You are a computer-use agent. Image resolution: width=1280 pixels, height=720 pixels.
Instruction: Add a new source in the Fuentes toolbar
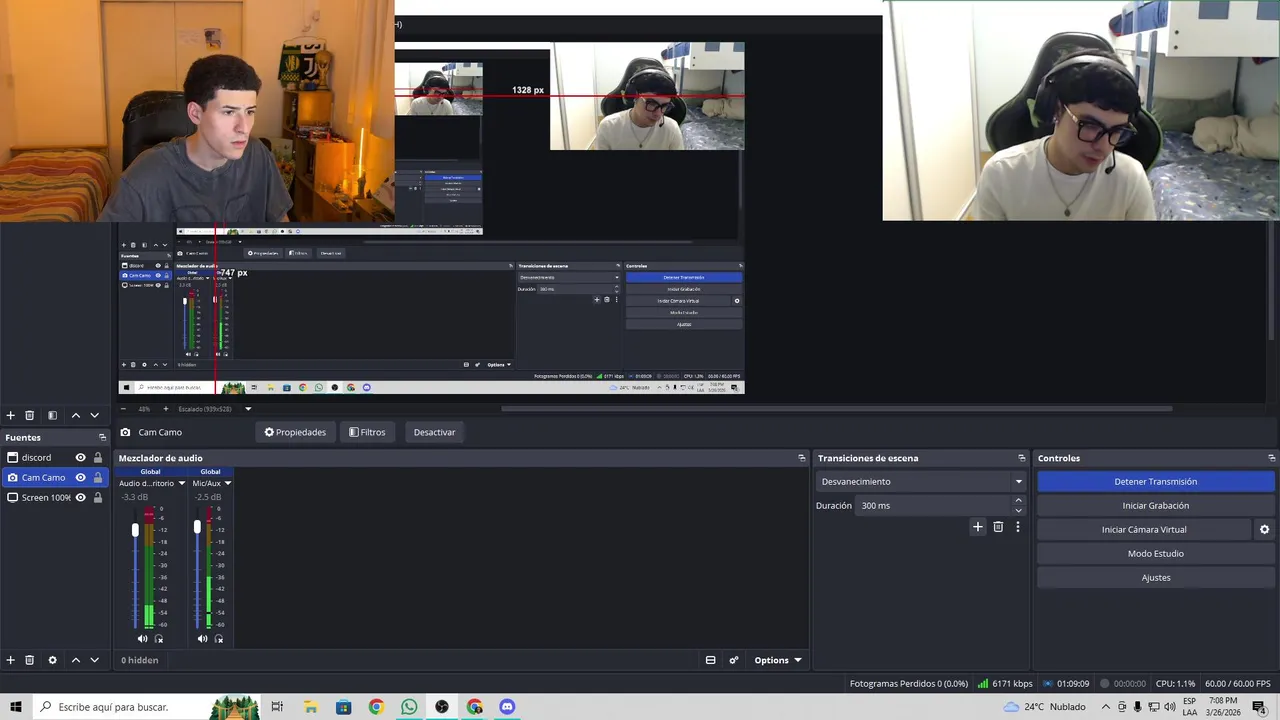(x=10, y=660)
